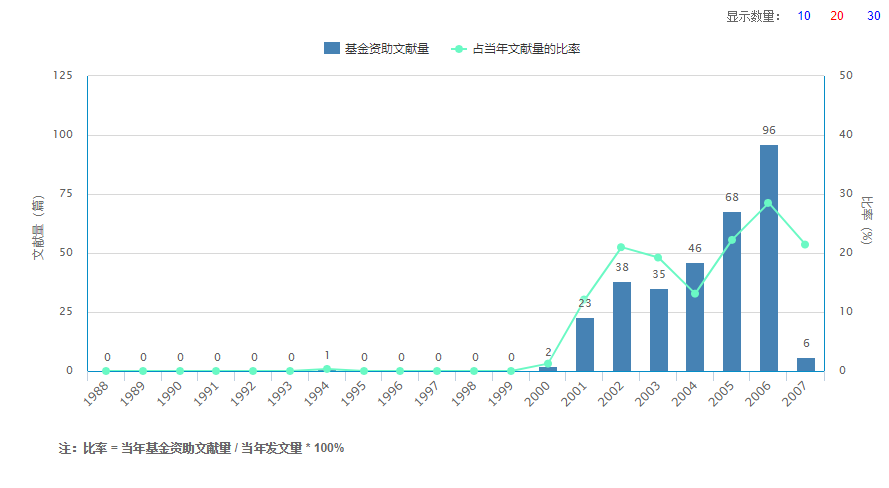The width and height of the screenshot is (889, 488).
Task: Toggle the 占当年文献量的比率 legend series
Action: (515, 49)
